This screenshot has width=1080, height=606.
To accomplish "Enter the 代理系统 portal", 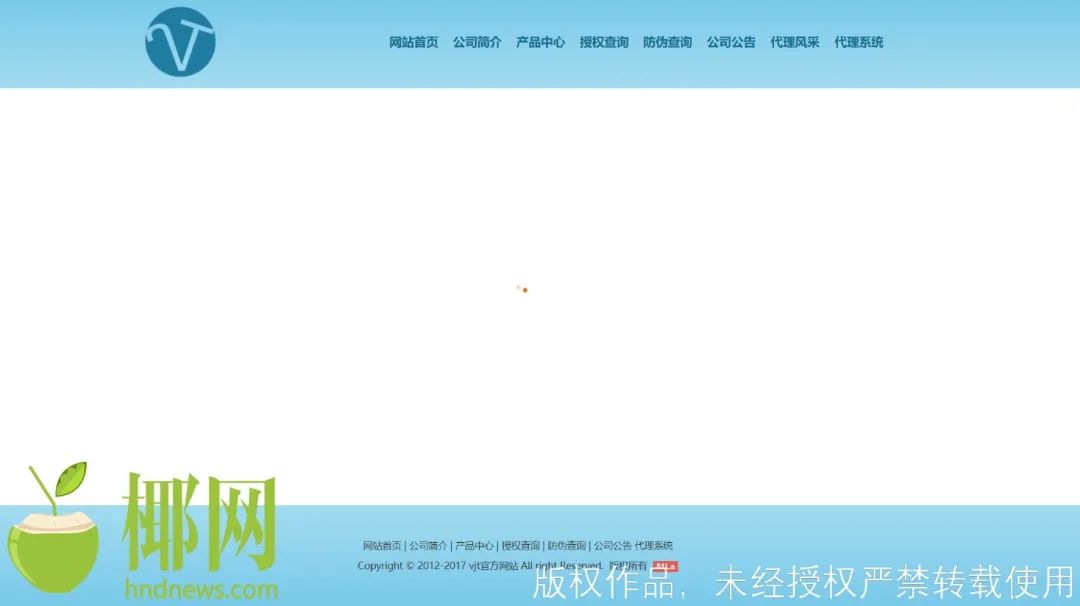I will [855, 42].
